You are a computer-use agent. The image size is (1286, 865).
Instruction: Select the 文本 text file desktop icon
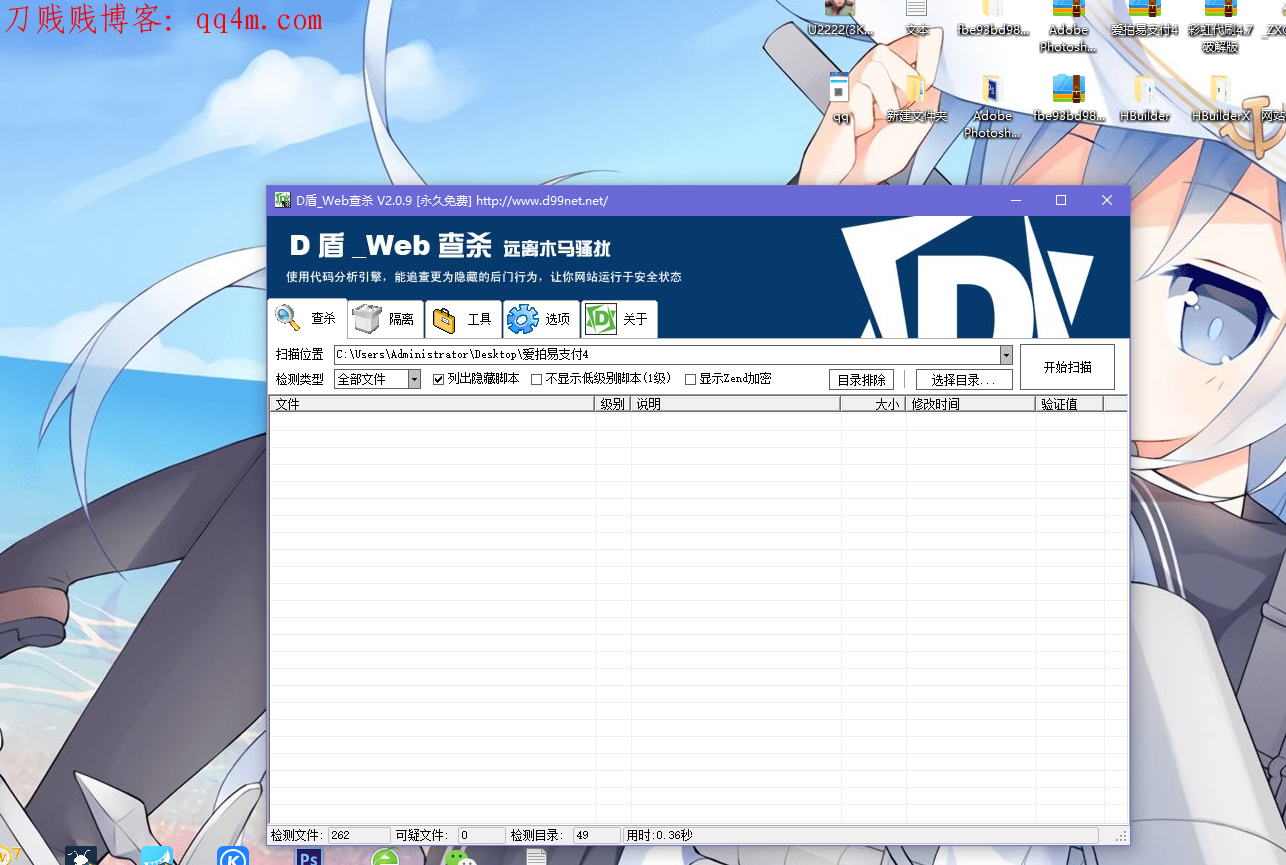(917, 18)
